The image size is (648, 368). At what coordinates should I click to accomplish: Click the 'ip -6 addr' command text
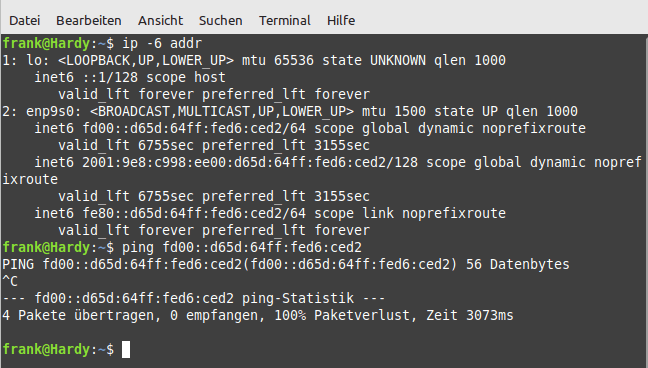[162, 43]
